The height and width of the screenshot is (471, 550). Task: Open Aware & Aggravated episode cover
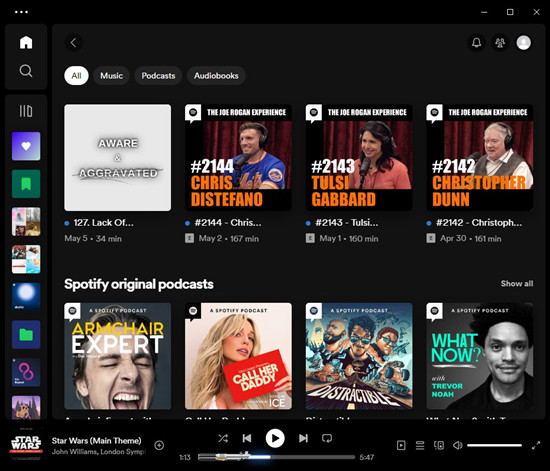tap(118, 157)
